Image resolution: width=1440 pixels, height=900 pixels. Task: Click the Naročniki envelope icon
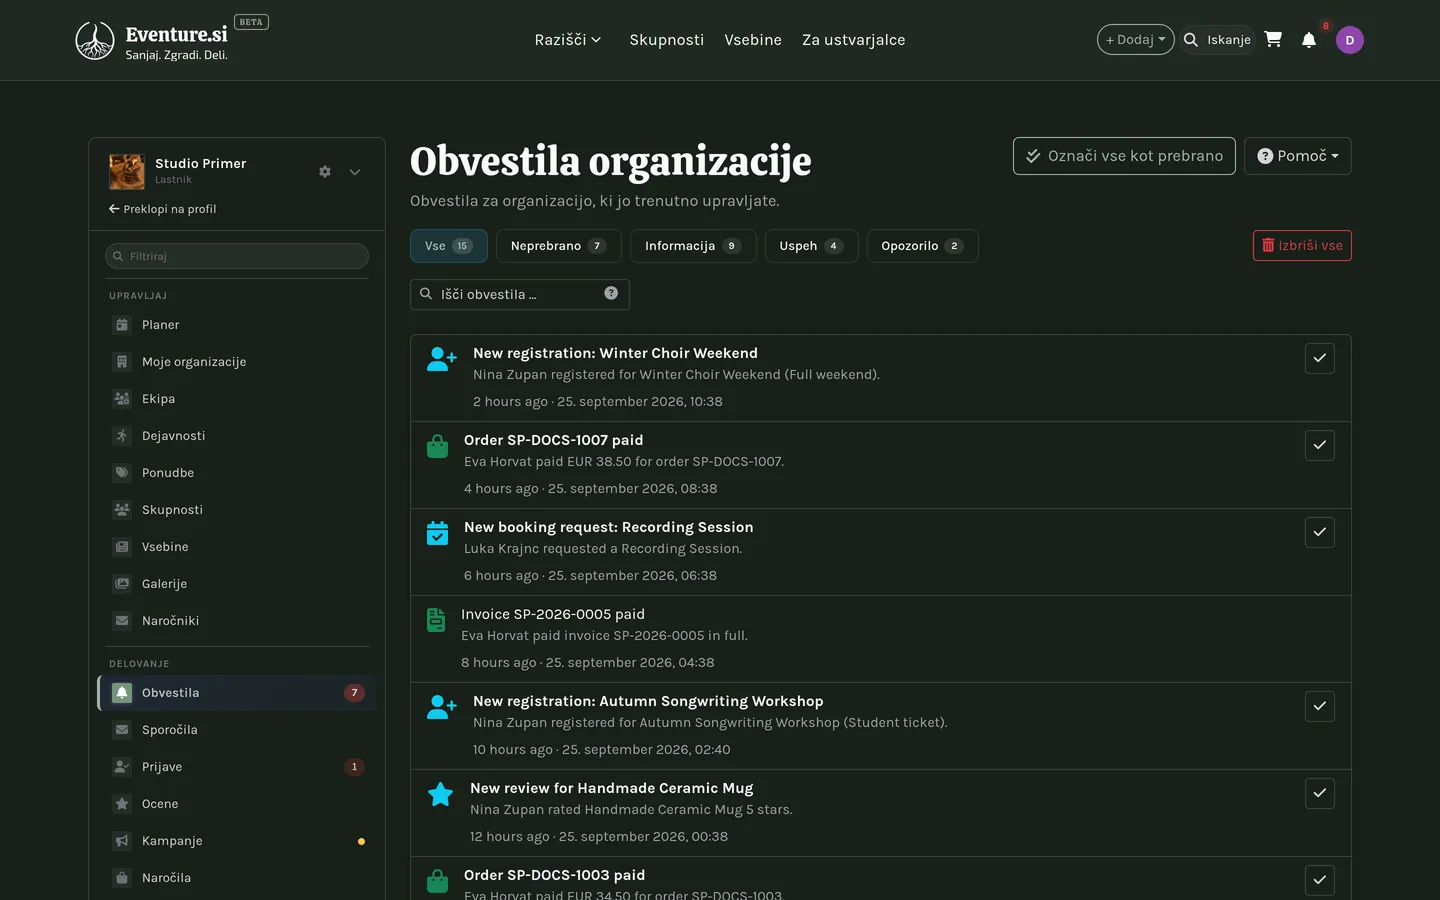click(122, 621)
